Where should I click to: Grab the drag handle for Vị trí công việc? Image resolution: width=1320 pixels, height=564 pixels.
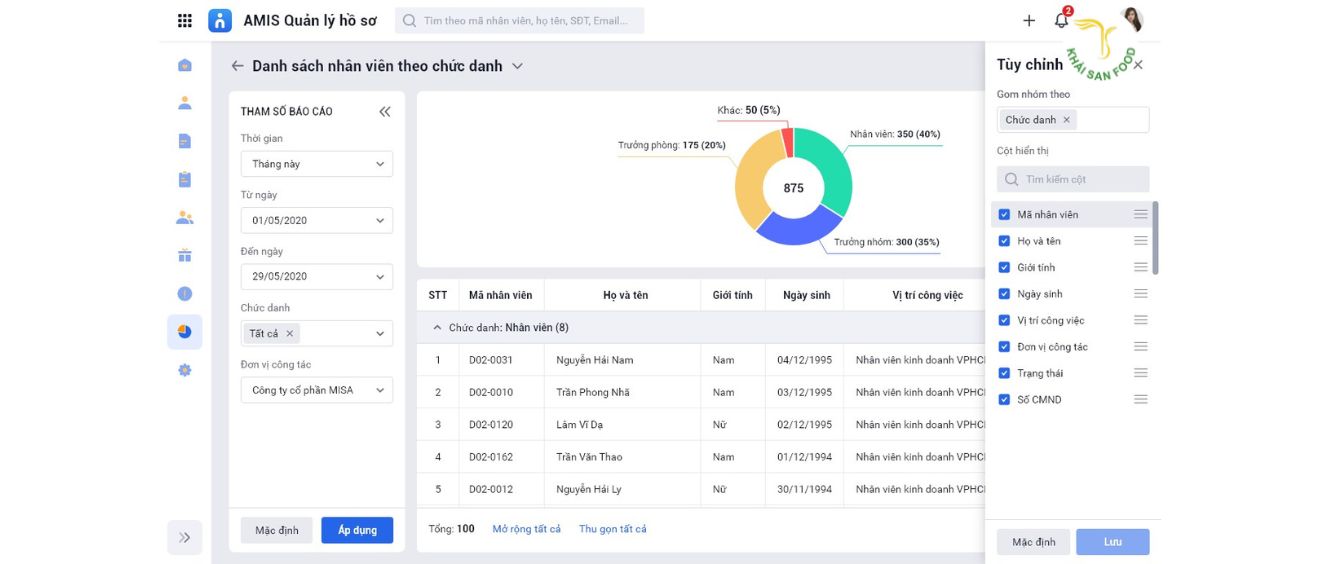1140,320
